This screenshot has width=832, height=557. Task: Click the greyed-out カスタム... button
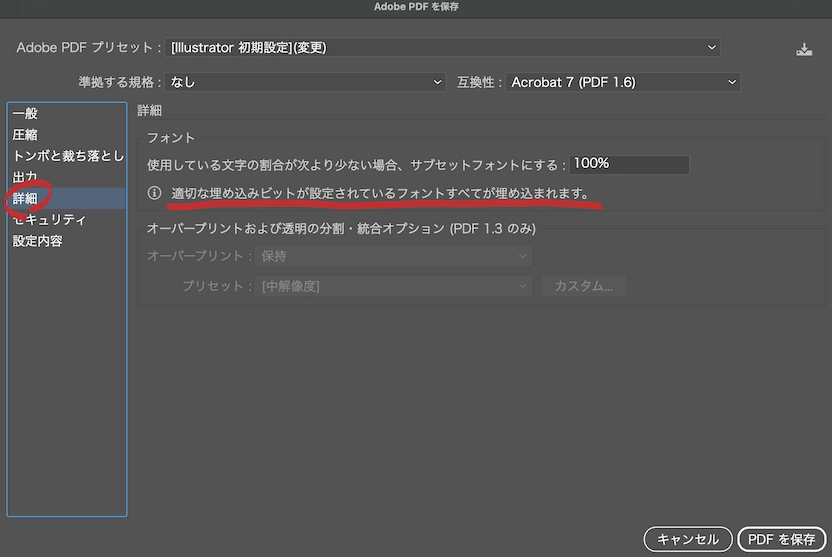pos(584,286)
